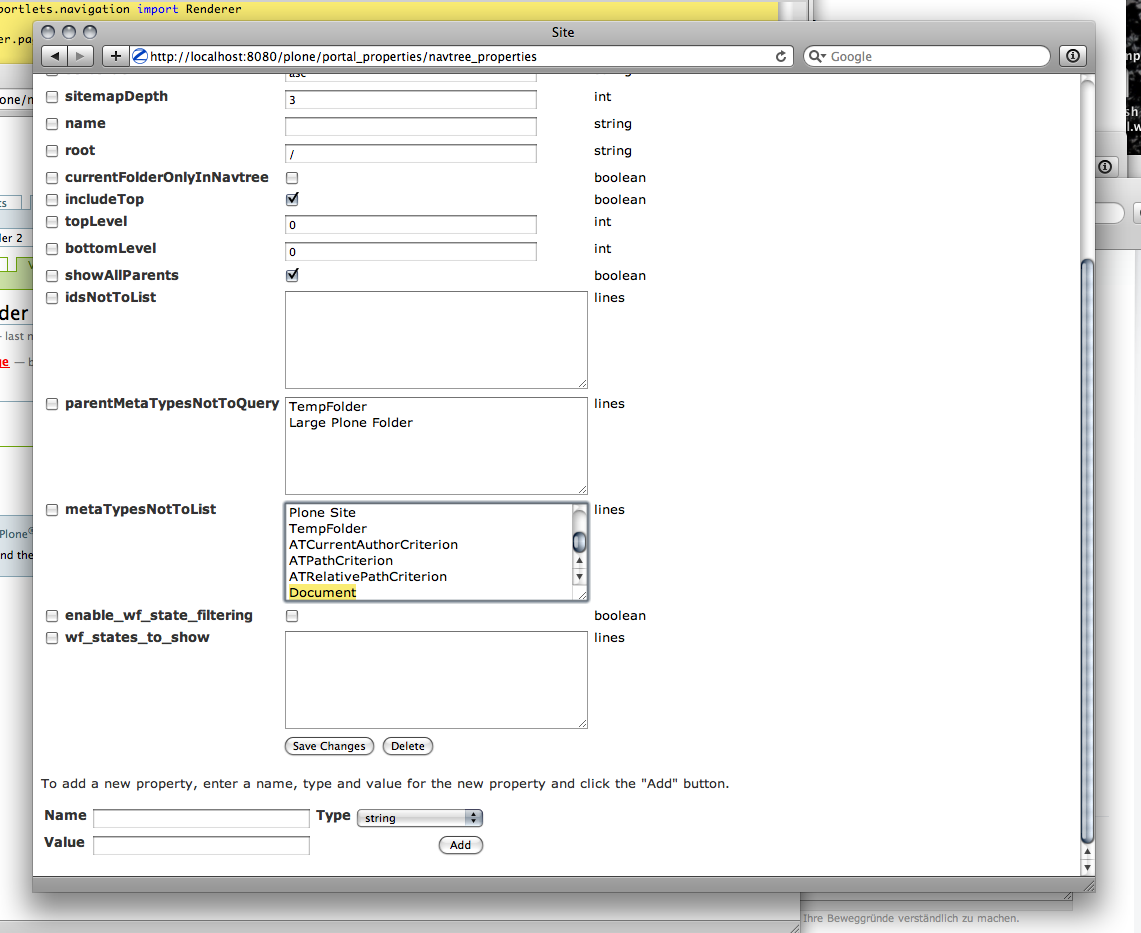Focus the topLevel value field
The width and height of the screenshot is (1141, 933).
[x=410, y=225]
